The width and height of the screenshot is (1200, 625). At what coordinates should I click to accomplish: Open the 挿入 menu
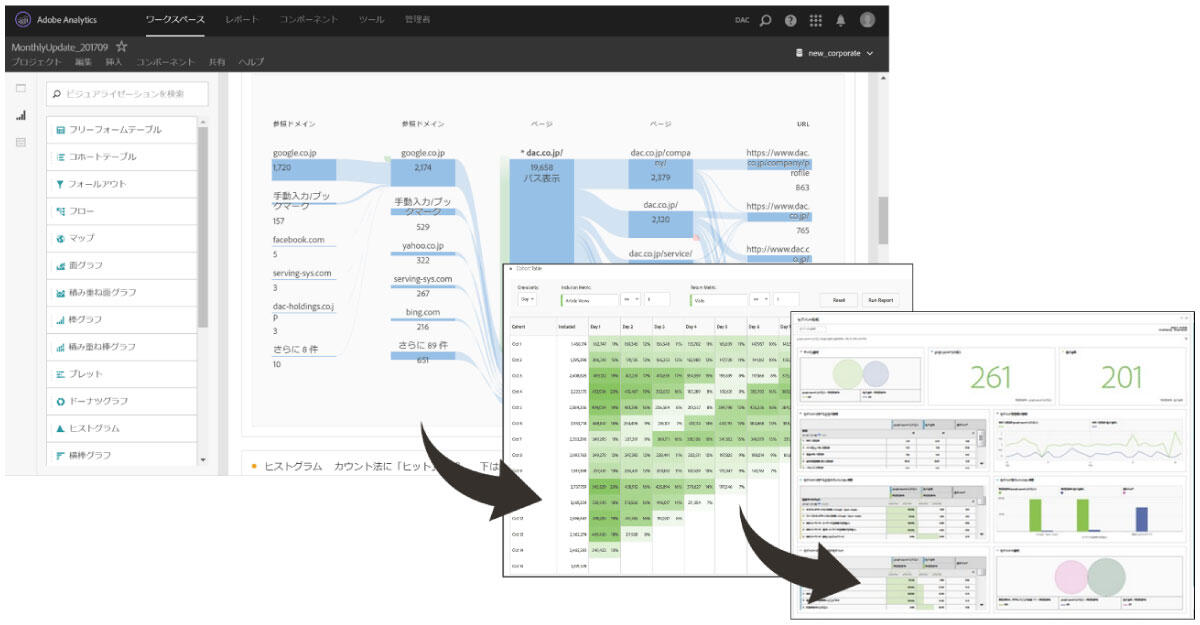114,62
